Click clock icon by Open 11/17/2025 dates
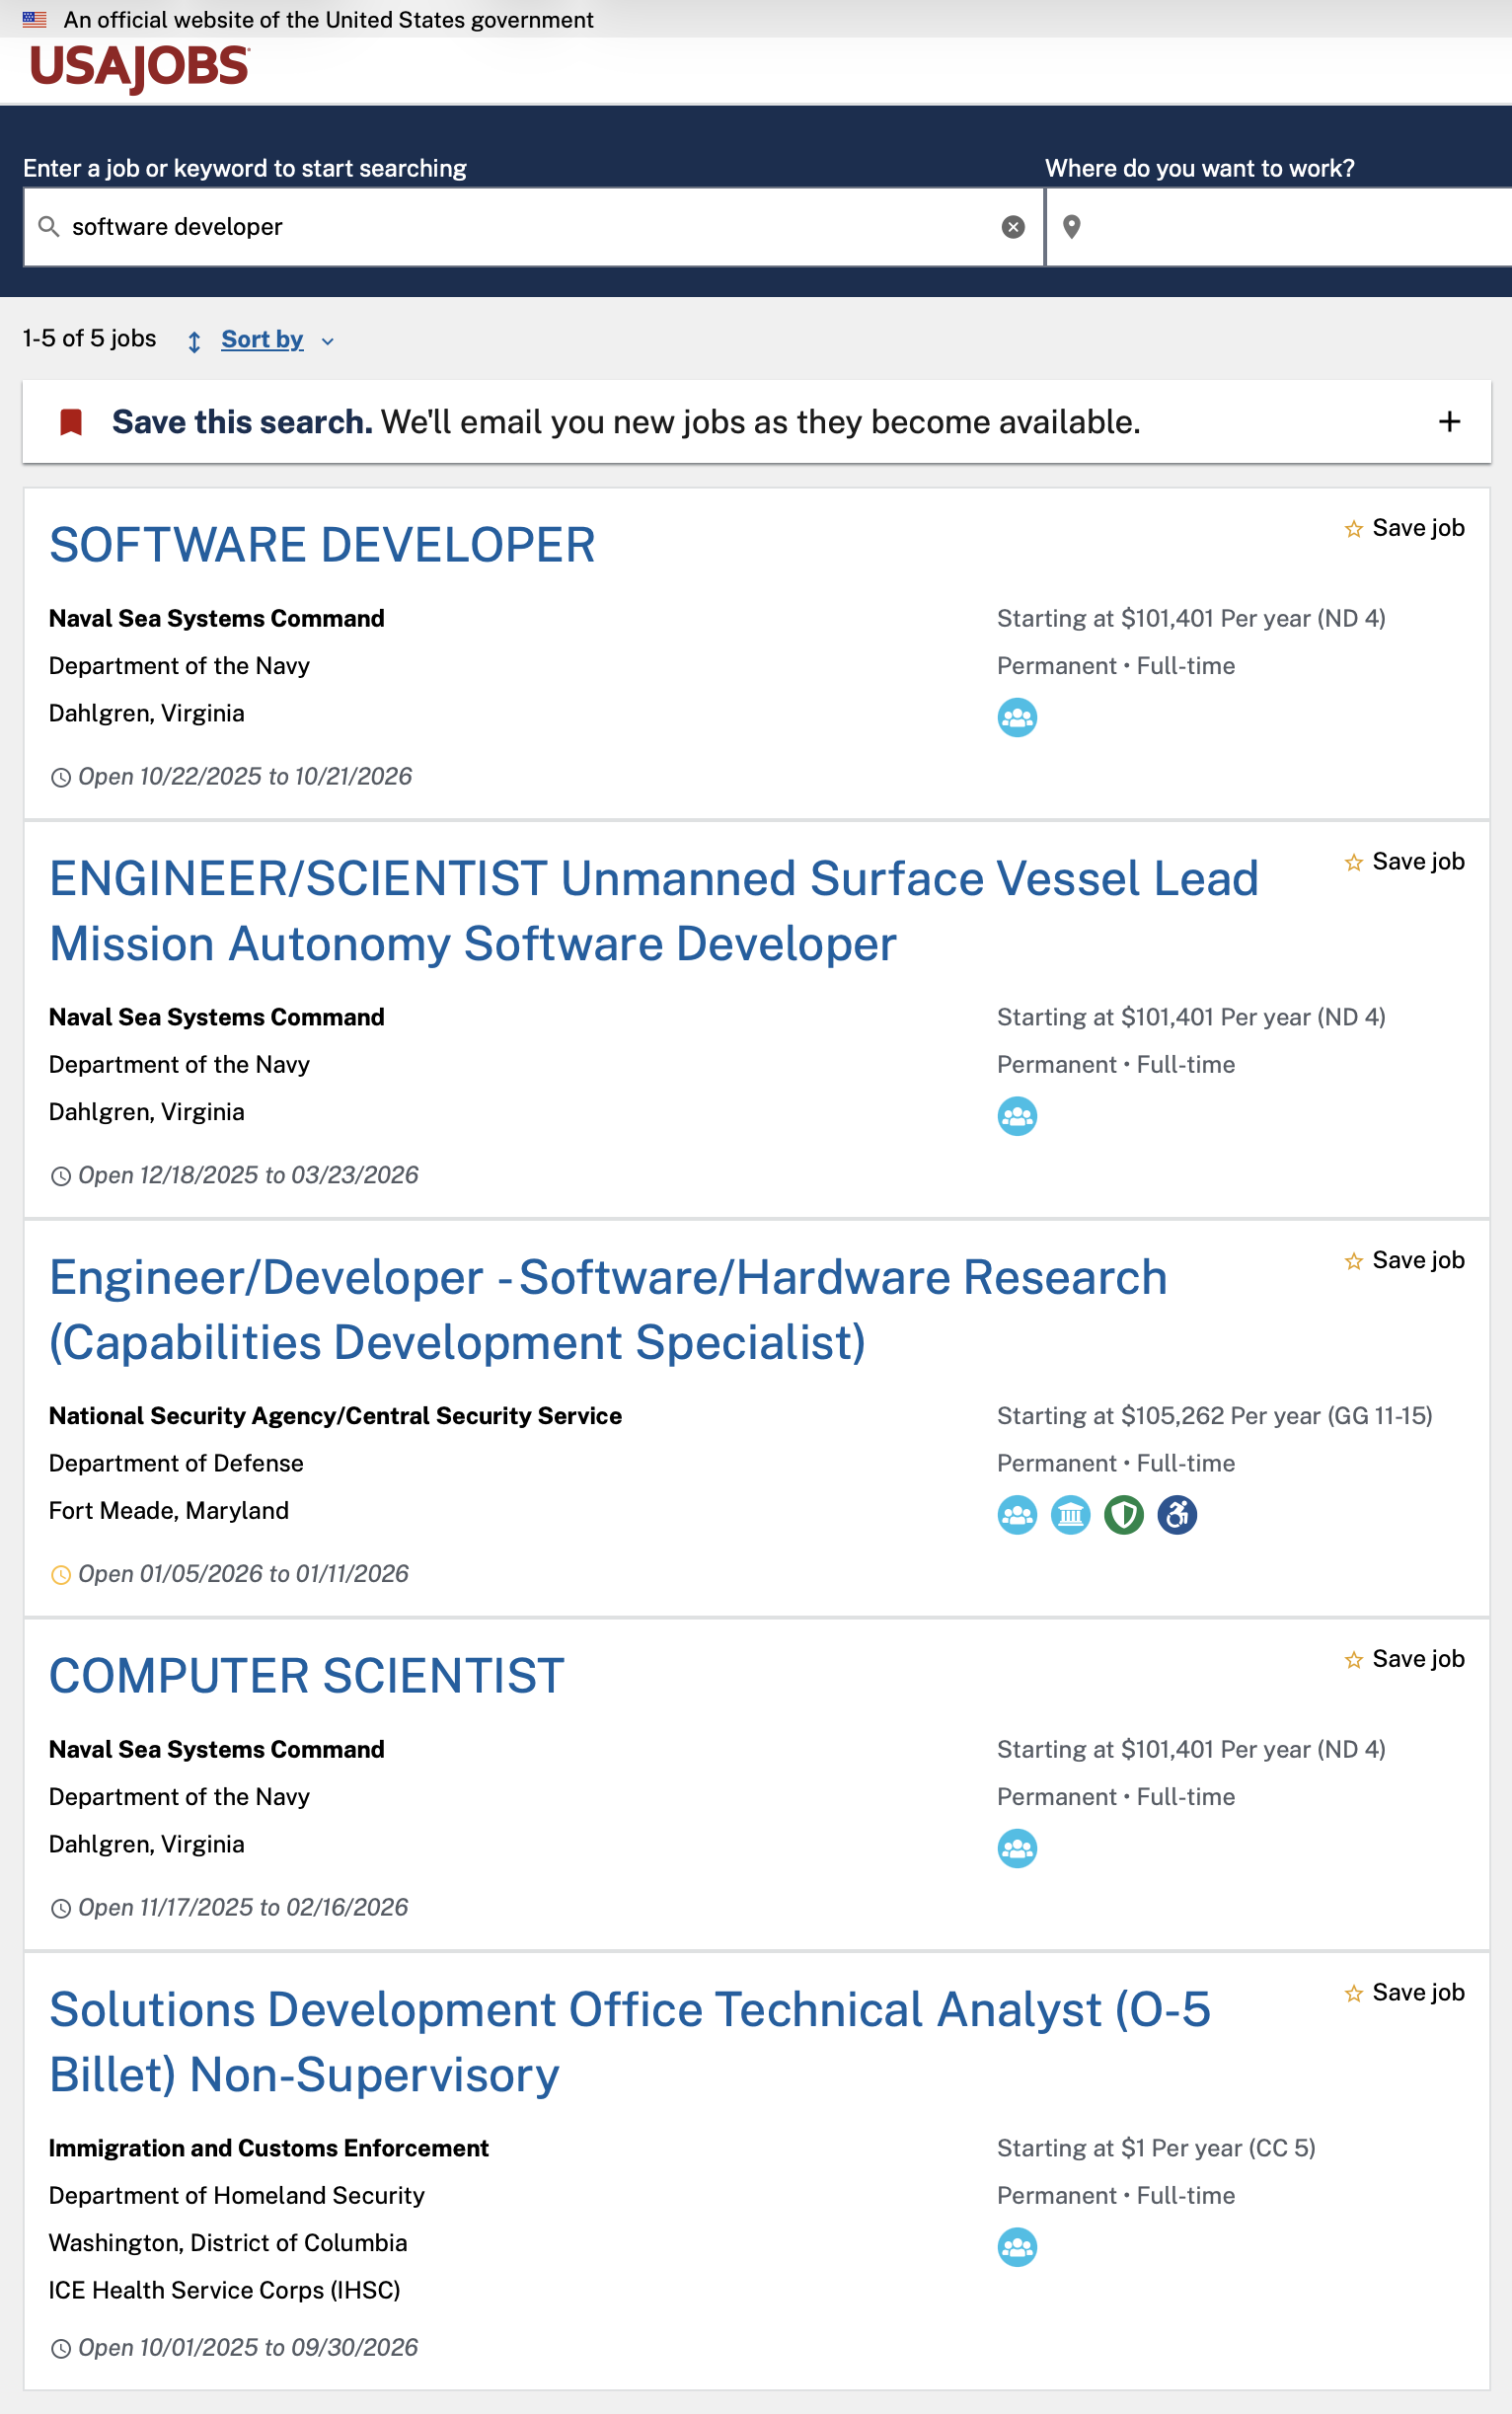This screenshot has width=1512, height=2414. tap(61, 1908)
